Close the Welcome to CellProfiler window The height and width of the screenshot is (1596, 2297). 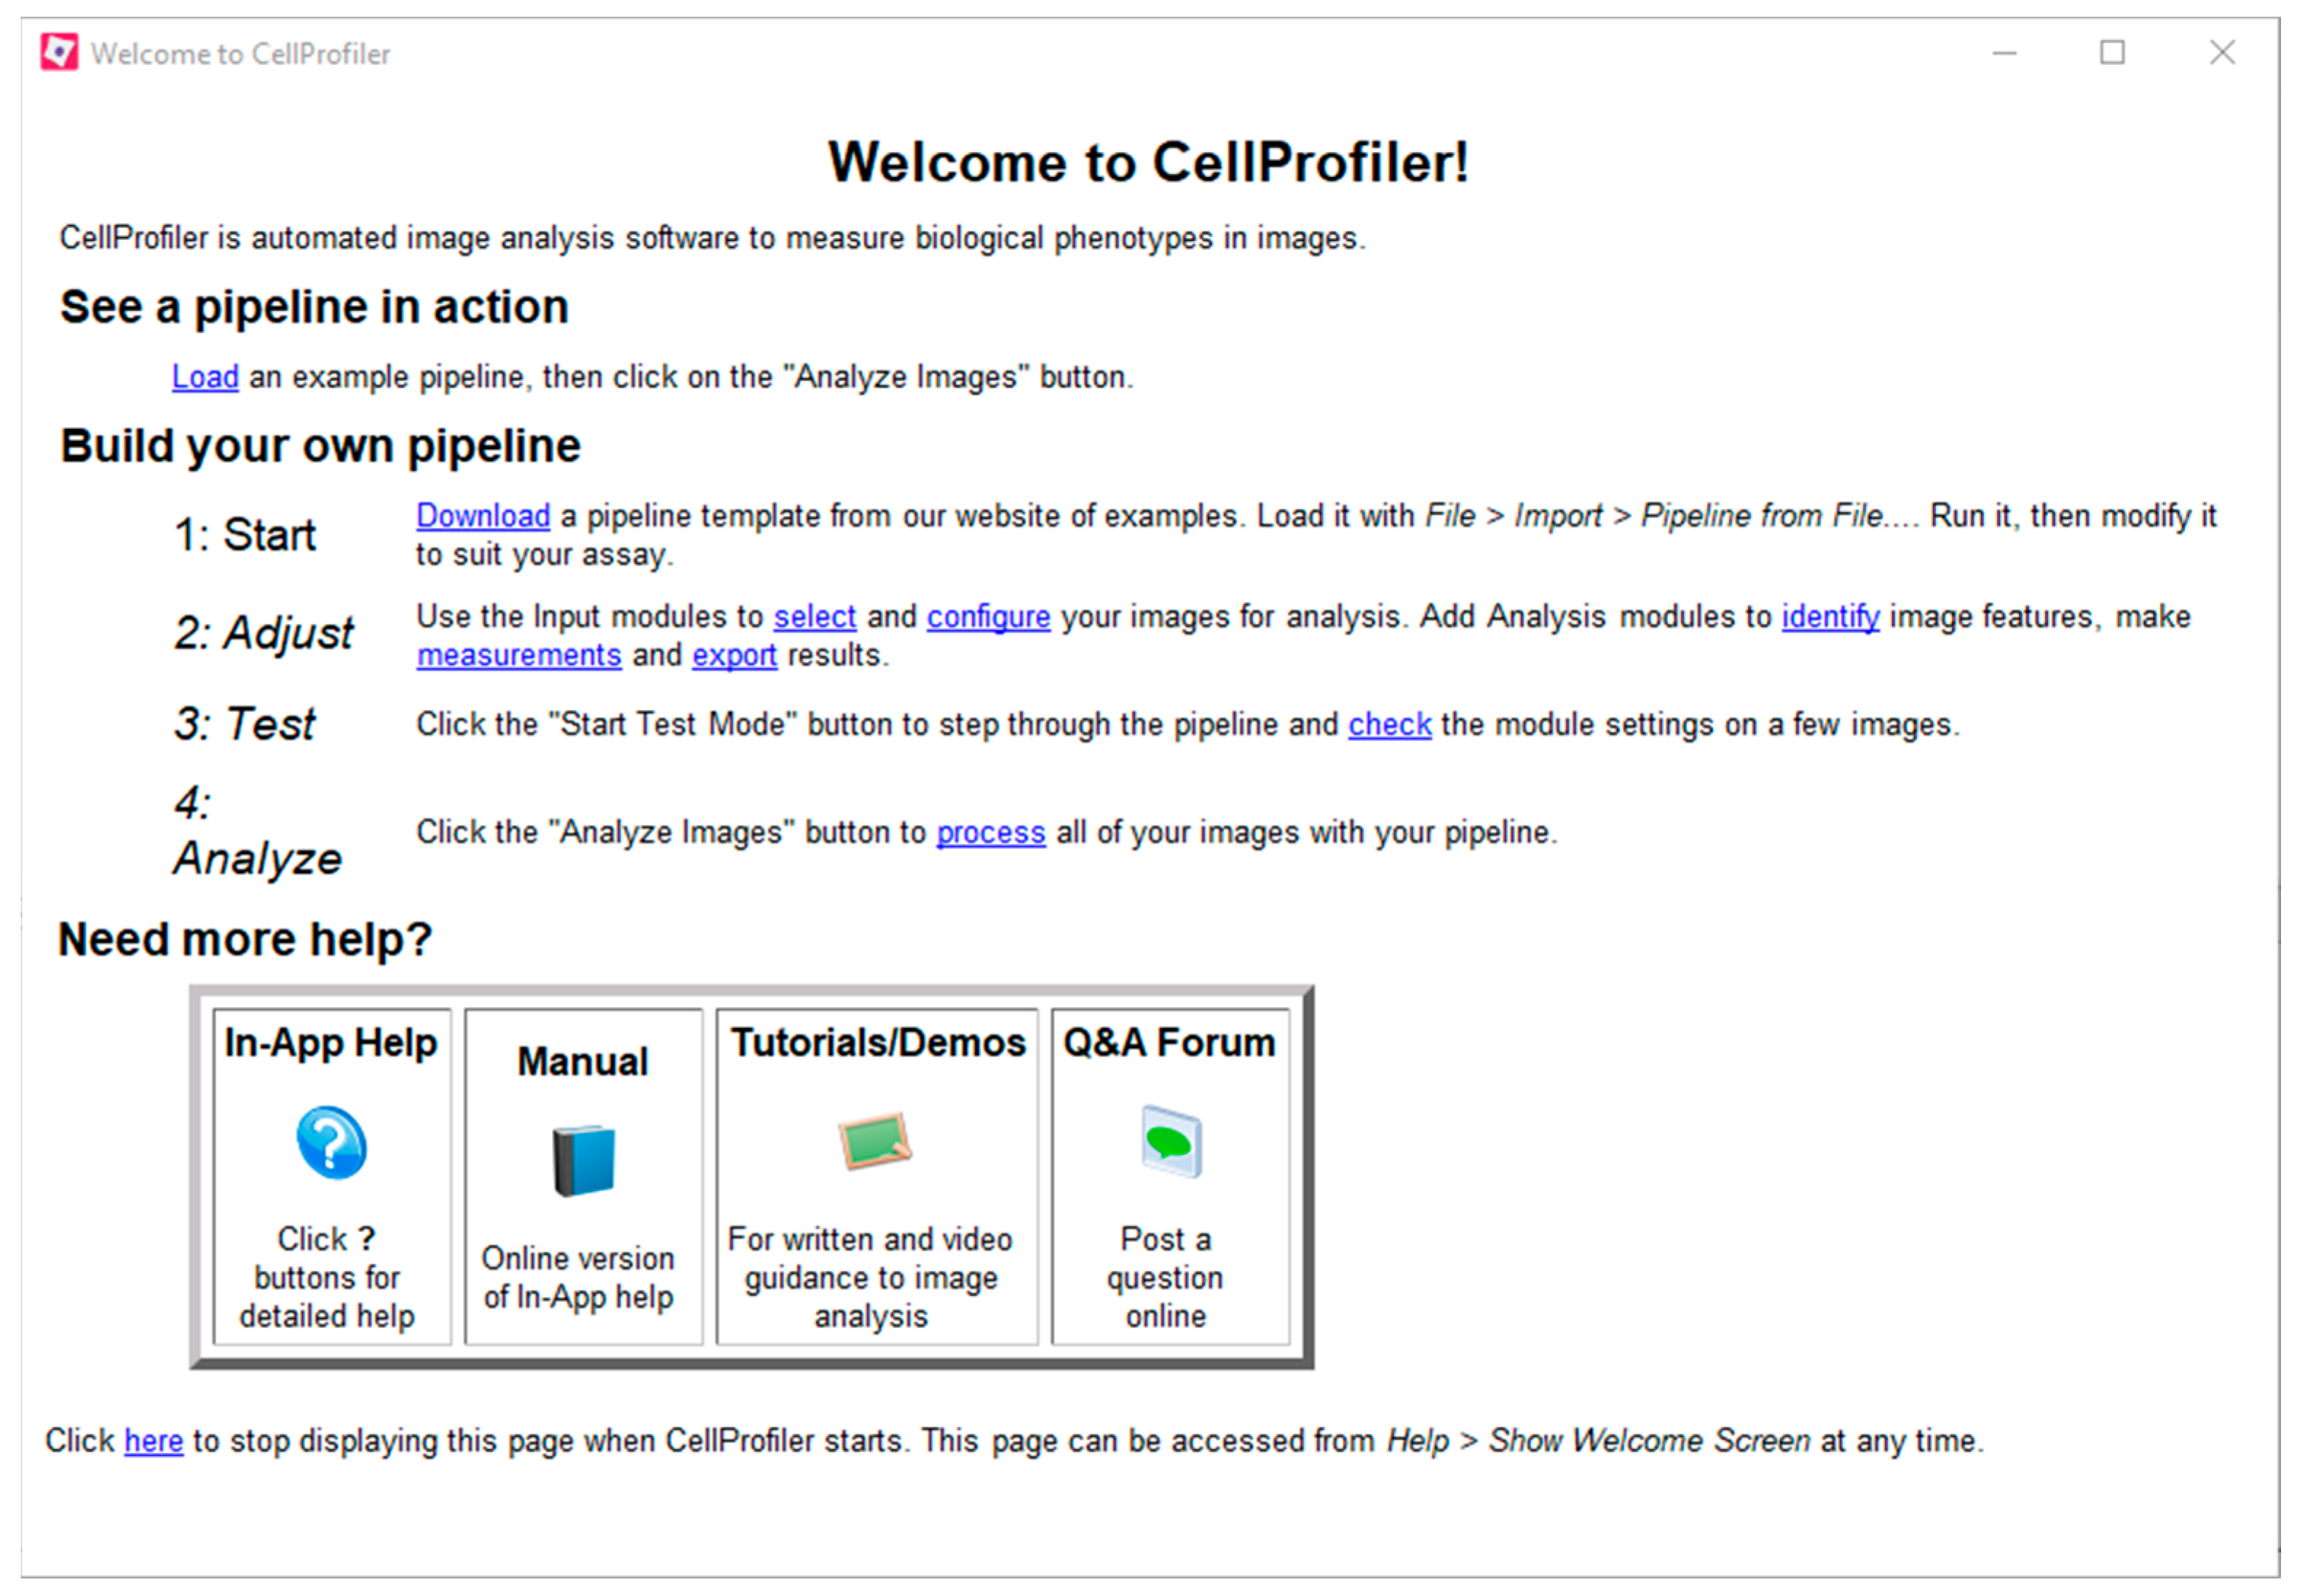pyautogui.click(x=2221, y=52)
